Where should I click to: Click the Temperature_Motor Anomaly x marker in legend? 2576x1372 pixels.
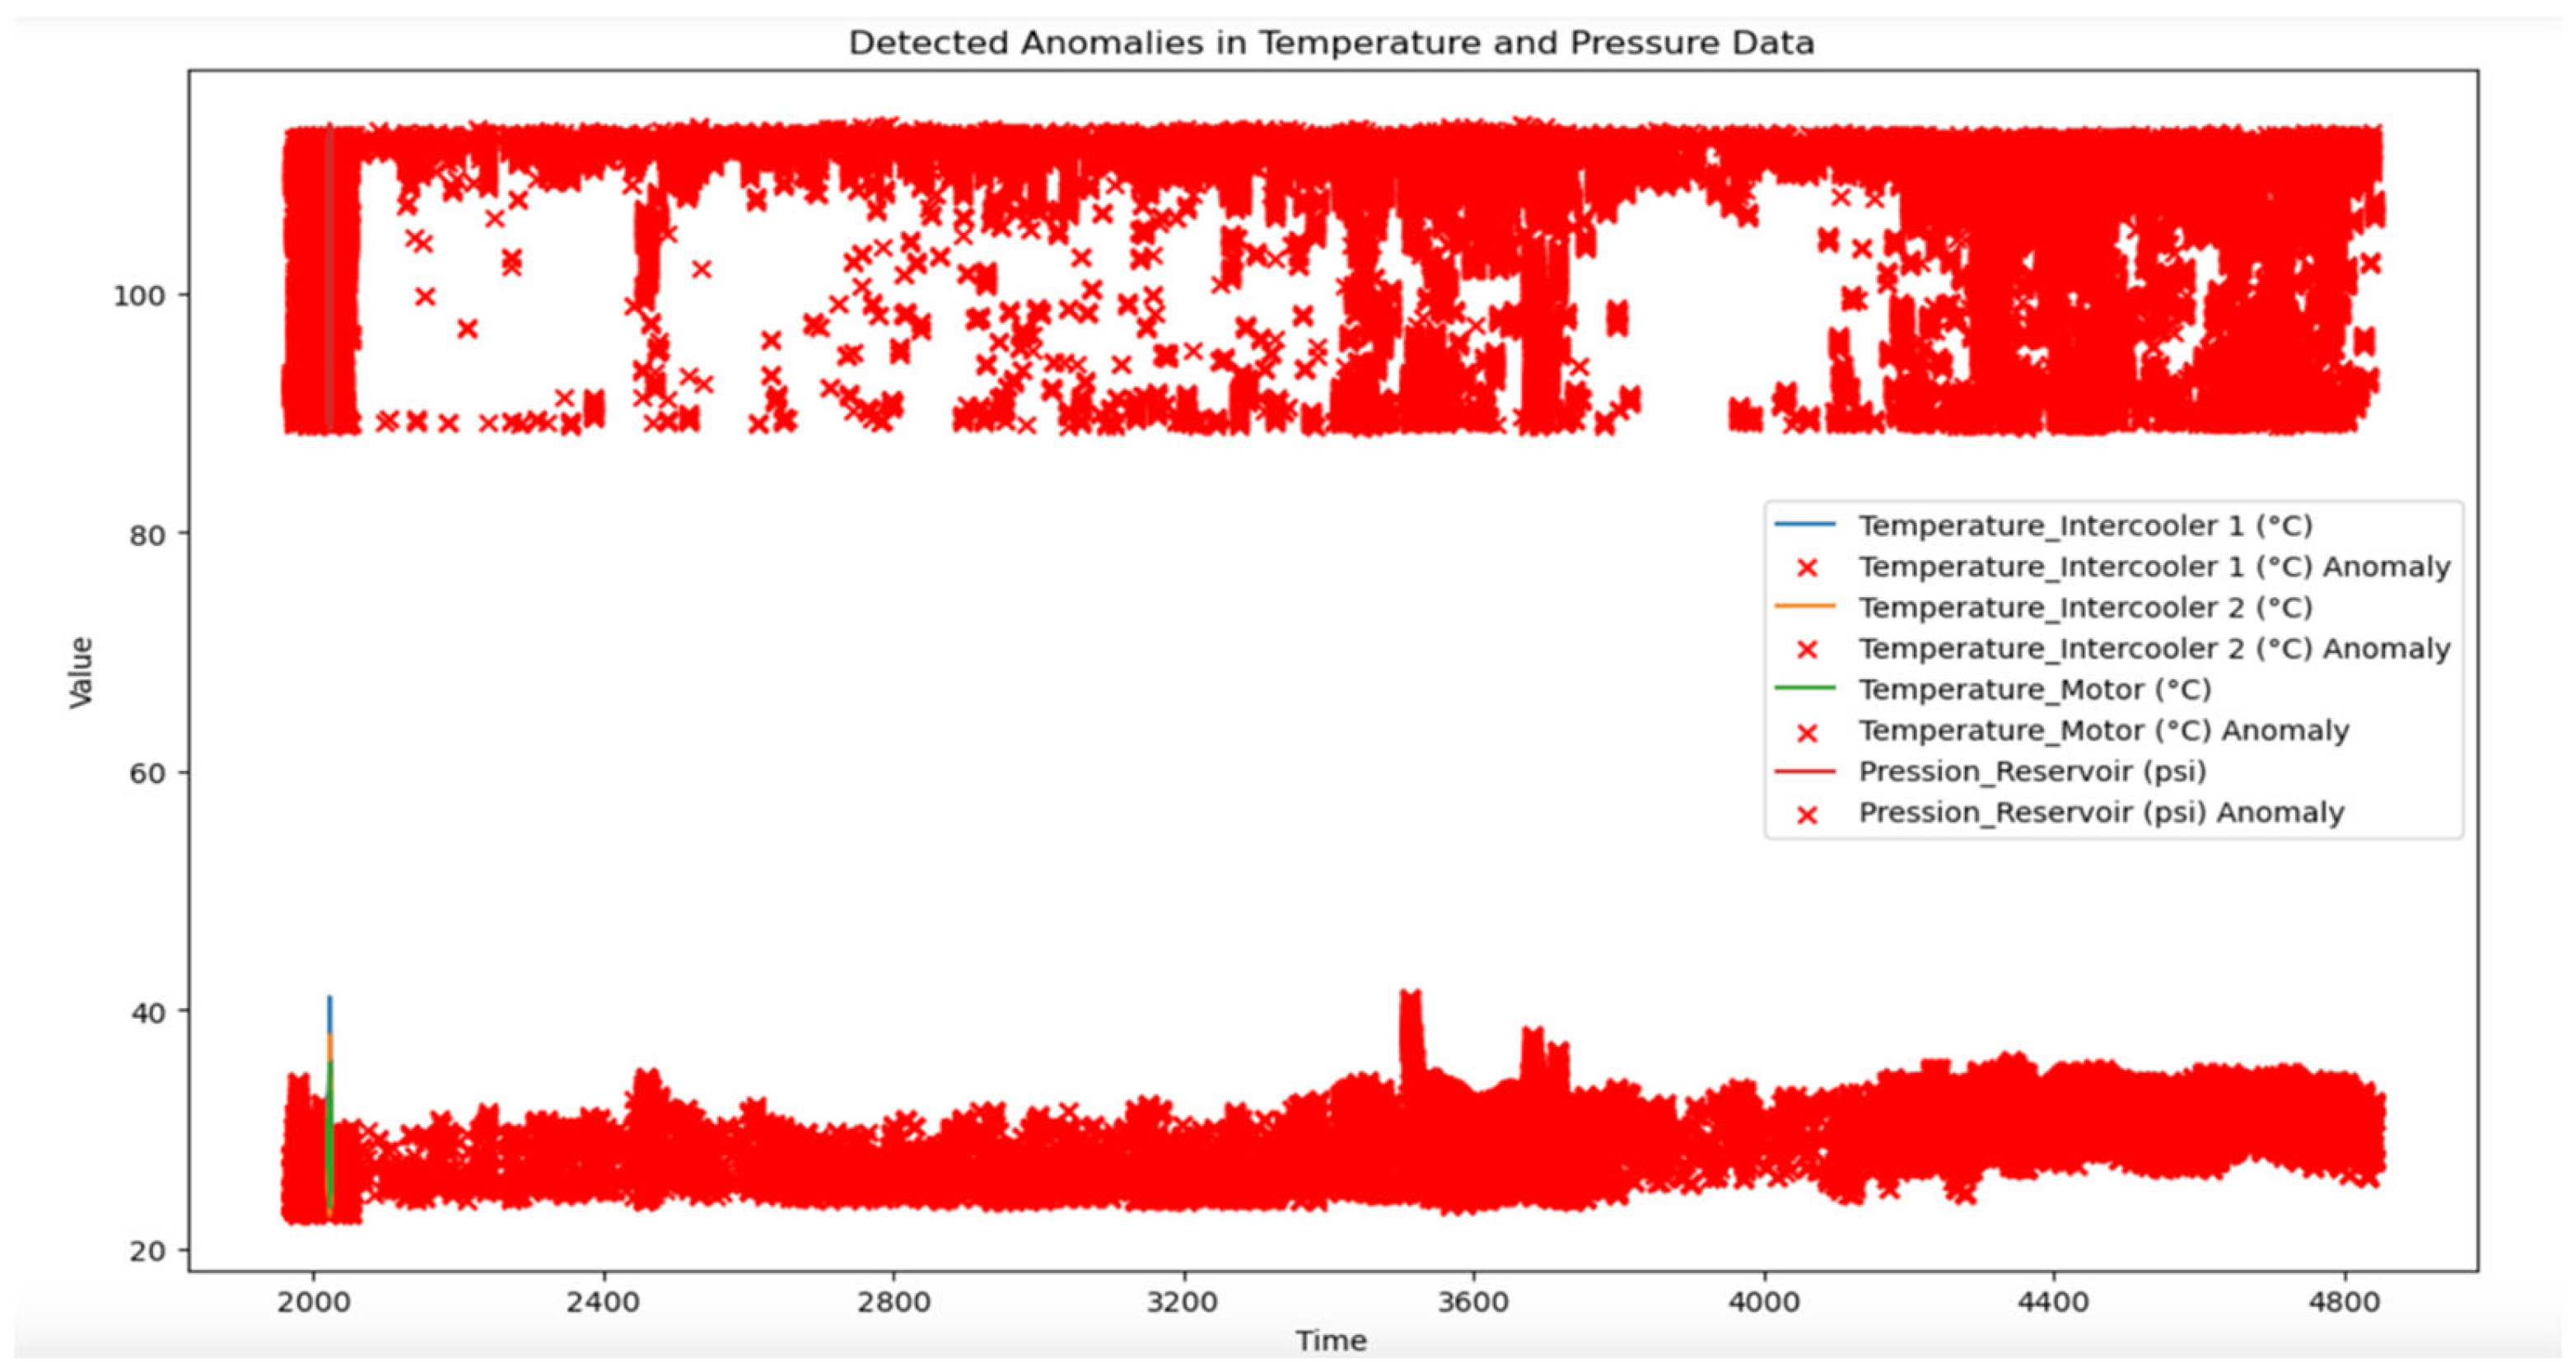(1806, 732)
